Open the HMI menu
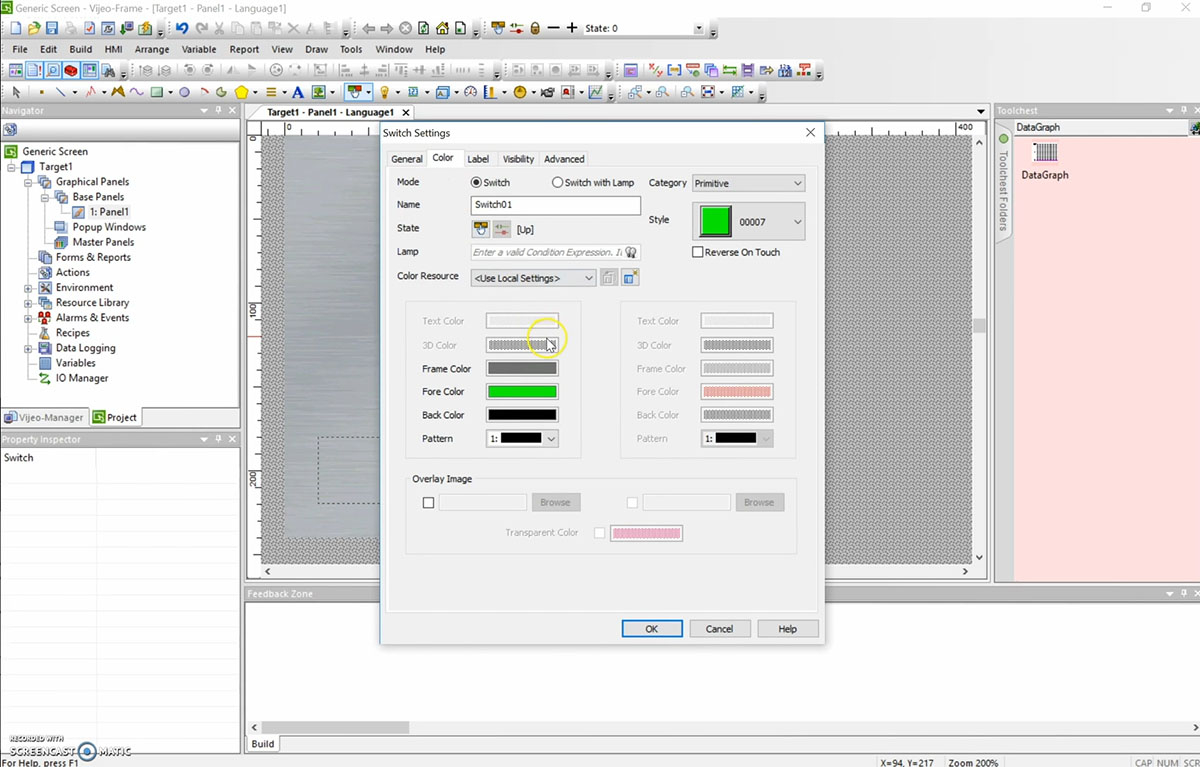The width and height of the screenshot is (1200, 767). [x=113, y=49]
